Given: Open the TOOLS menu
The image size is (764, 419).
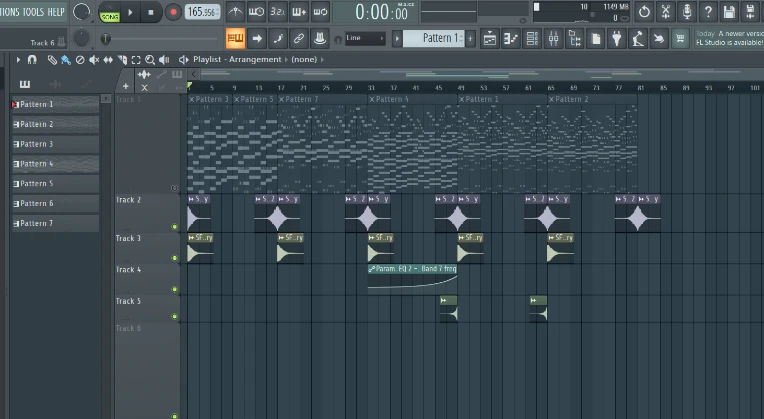Looking at the screenshot, I should [36, 12].
